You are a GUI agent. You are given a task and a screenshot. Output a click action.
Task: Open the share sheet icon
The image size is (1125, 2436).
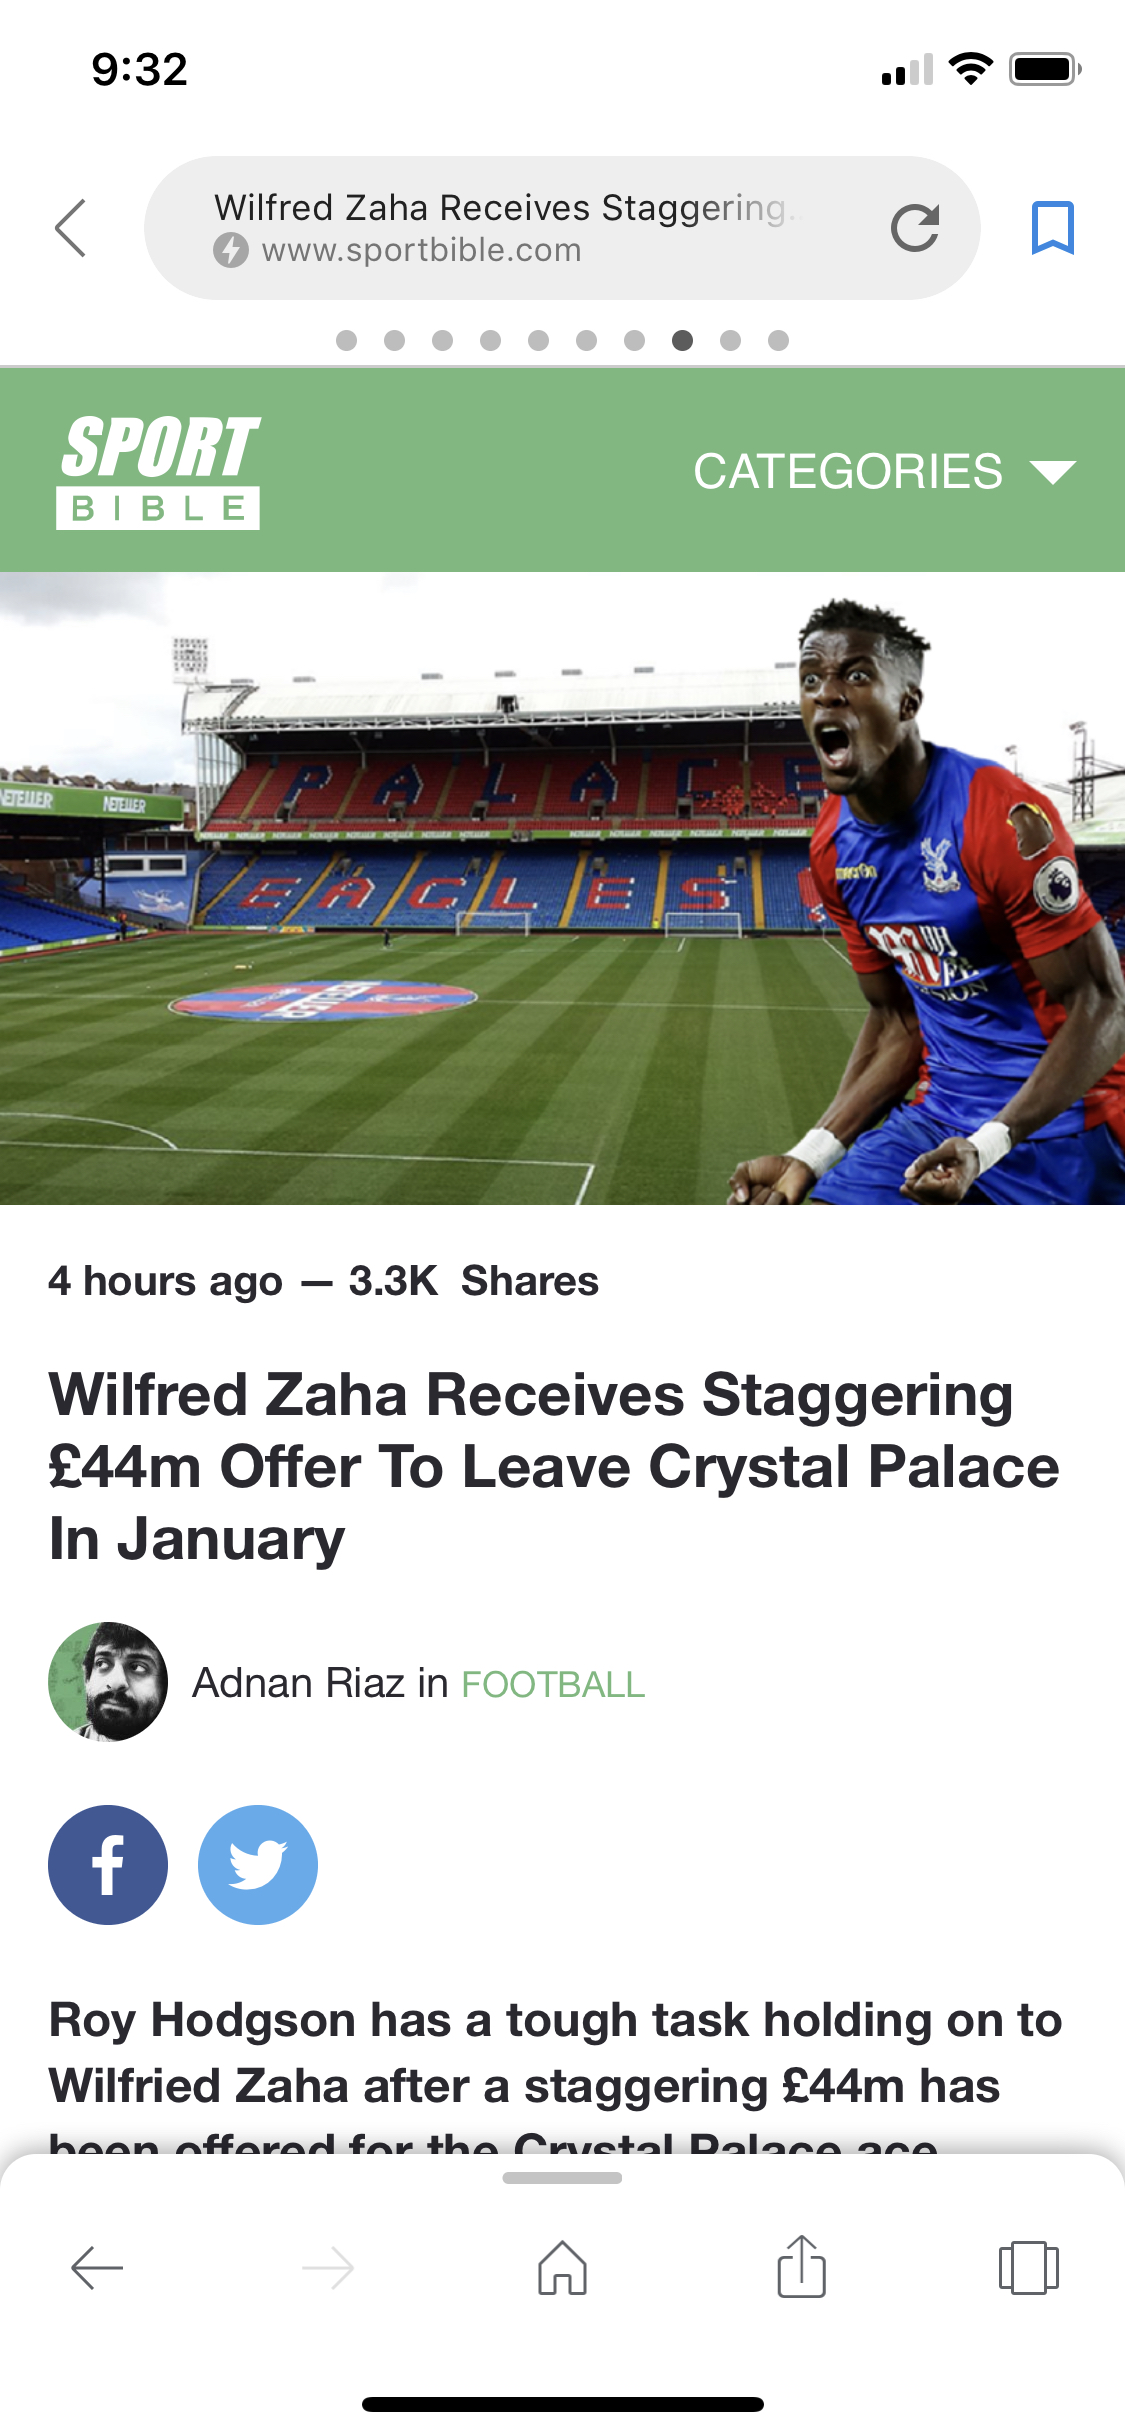click(801, 2268)
